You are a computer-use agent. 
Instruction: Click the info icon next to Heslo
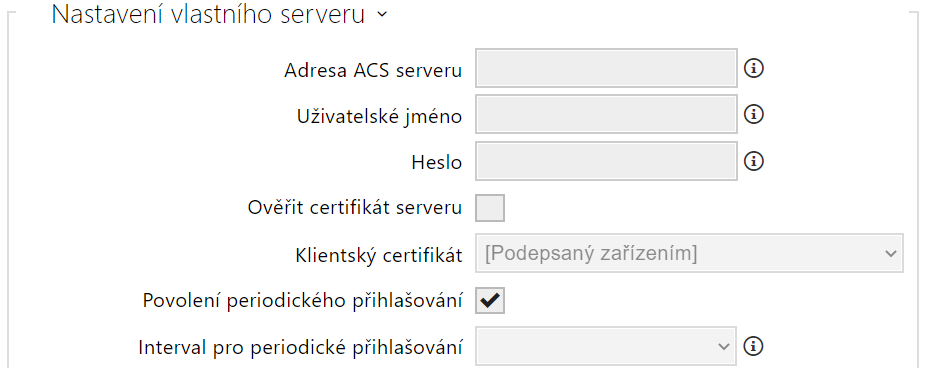[754, 161]
